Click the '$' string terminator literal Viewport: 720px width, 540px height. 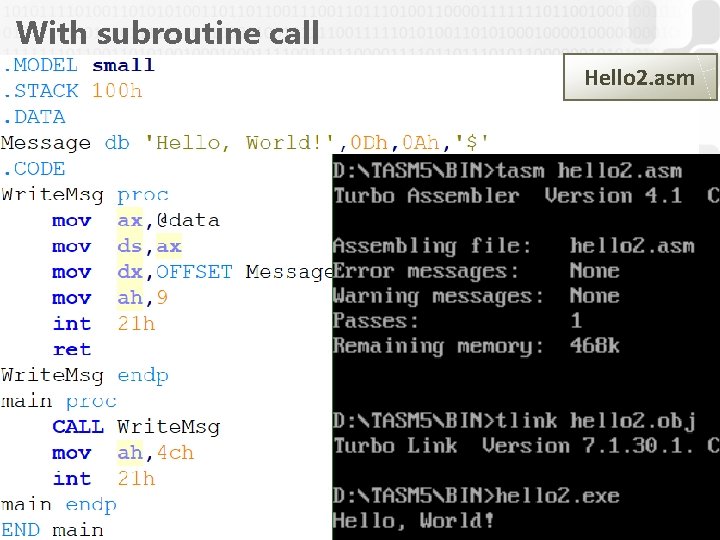point(472,142)
